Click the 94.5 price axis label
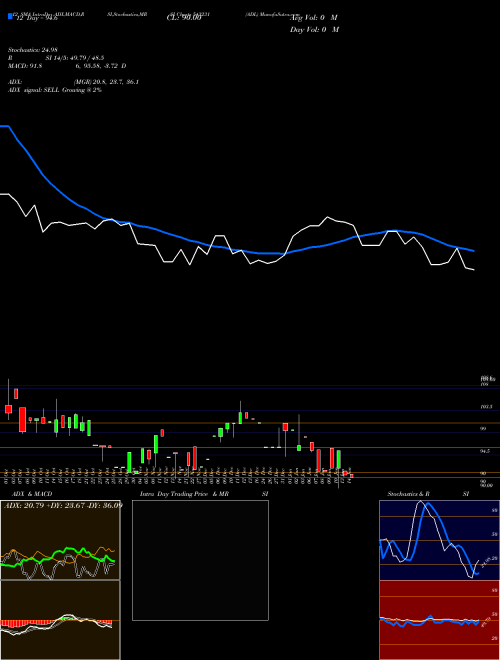 coord(485,451)
